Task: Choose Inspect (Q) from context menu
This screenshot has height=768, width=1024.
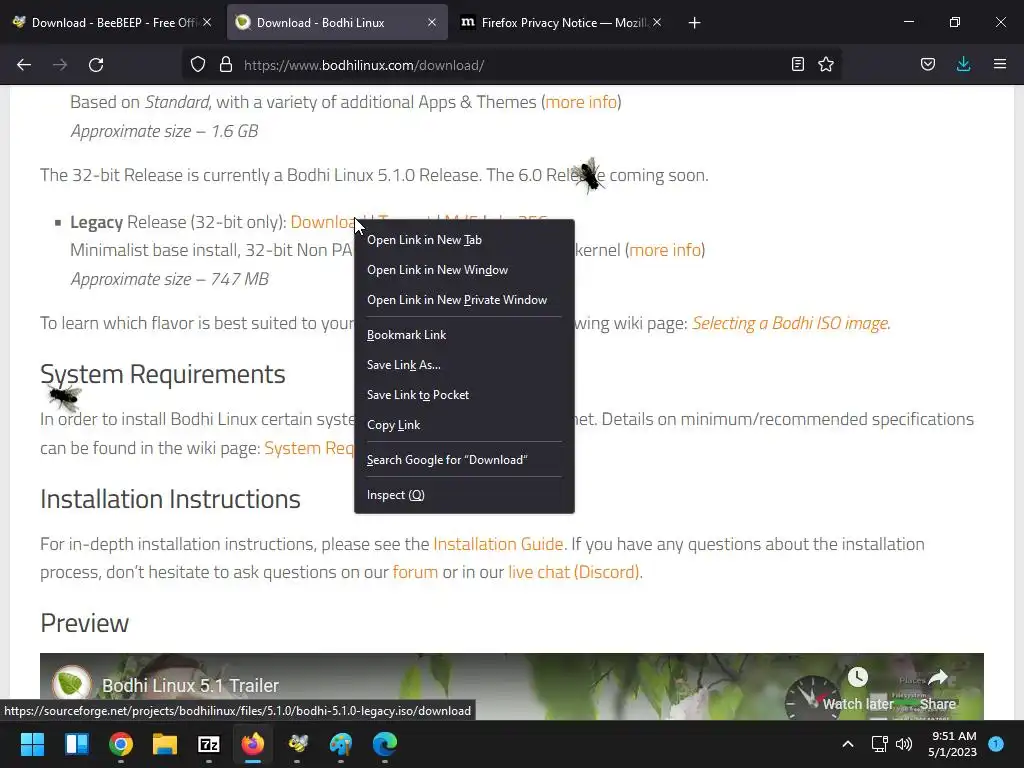Action: click(464, 495)
